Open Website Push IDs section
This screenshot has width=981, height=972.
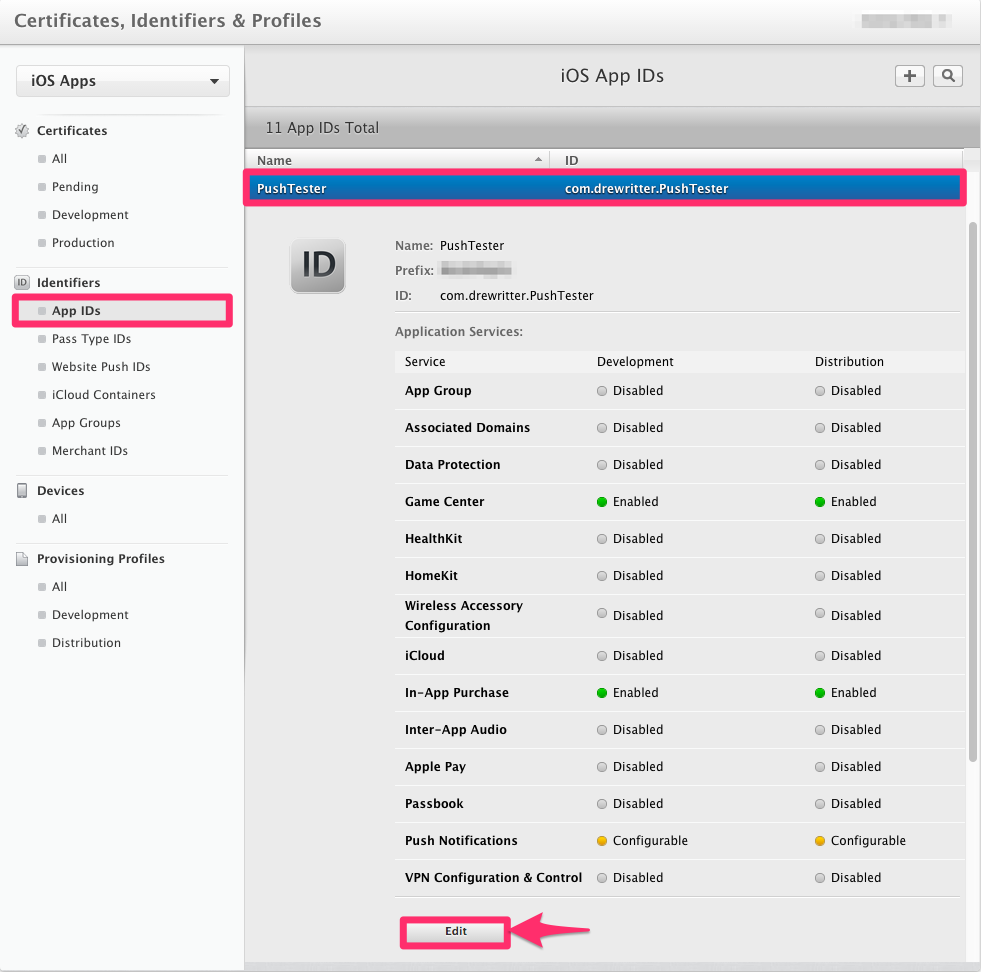point(101,367)
